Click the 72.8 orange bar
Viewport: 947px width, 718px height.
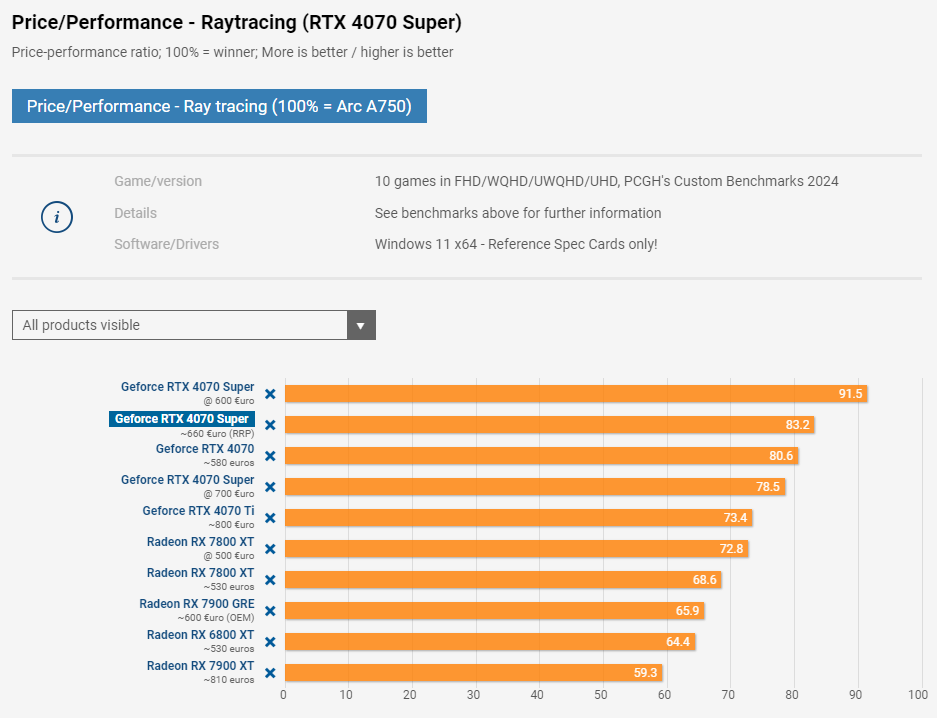coord(517,548)
